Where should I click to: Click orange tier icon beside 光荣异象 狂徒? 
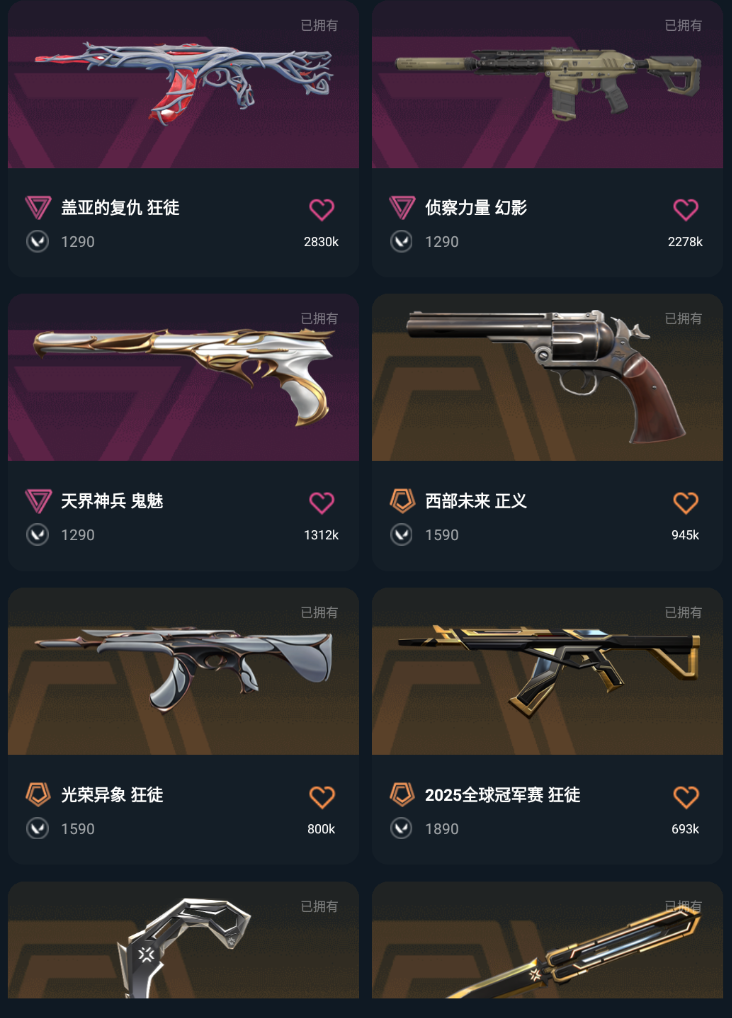tap(38, 794)
